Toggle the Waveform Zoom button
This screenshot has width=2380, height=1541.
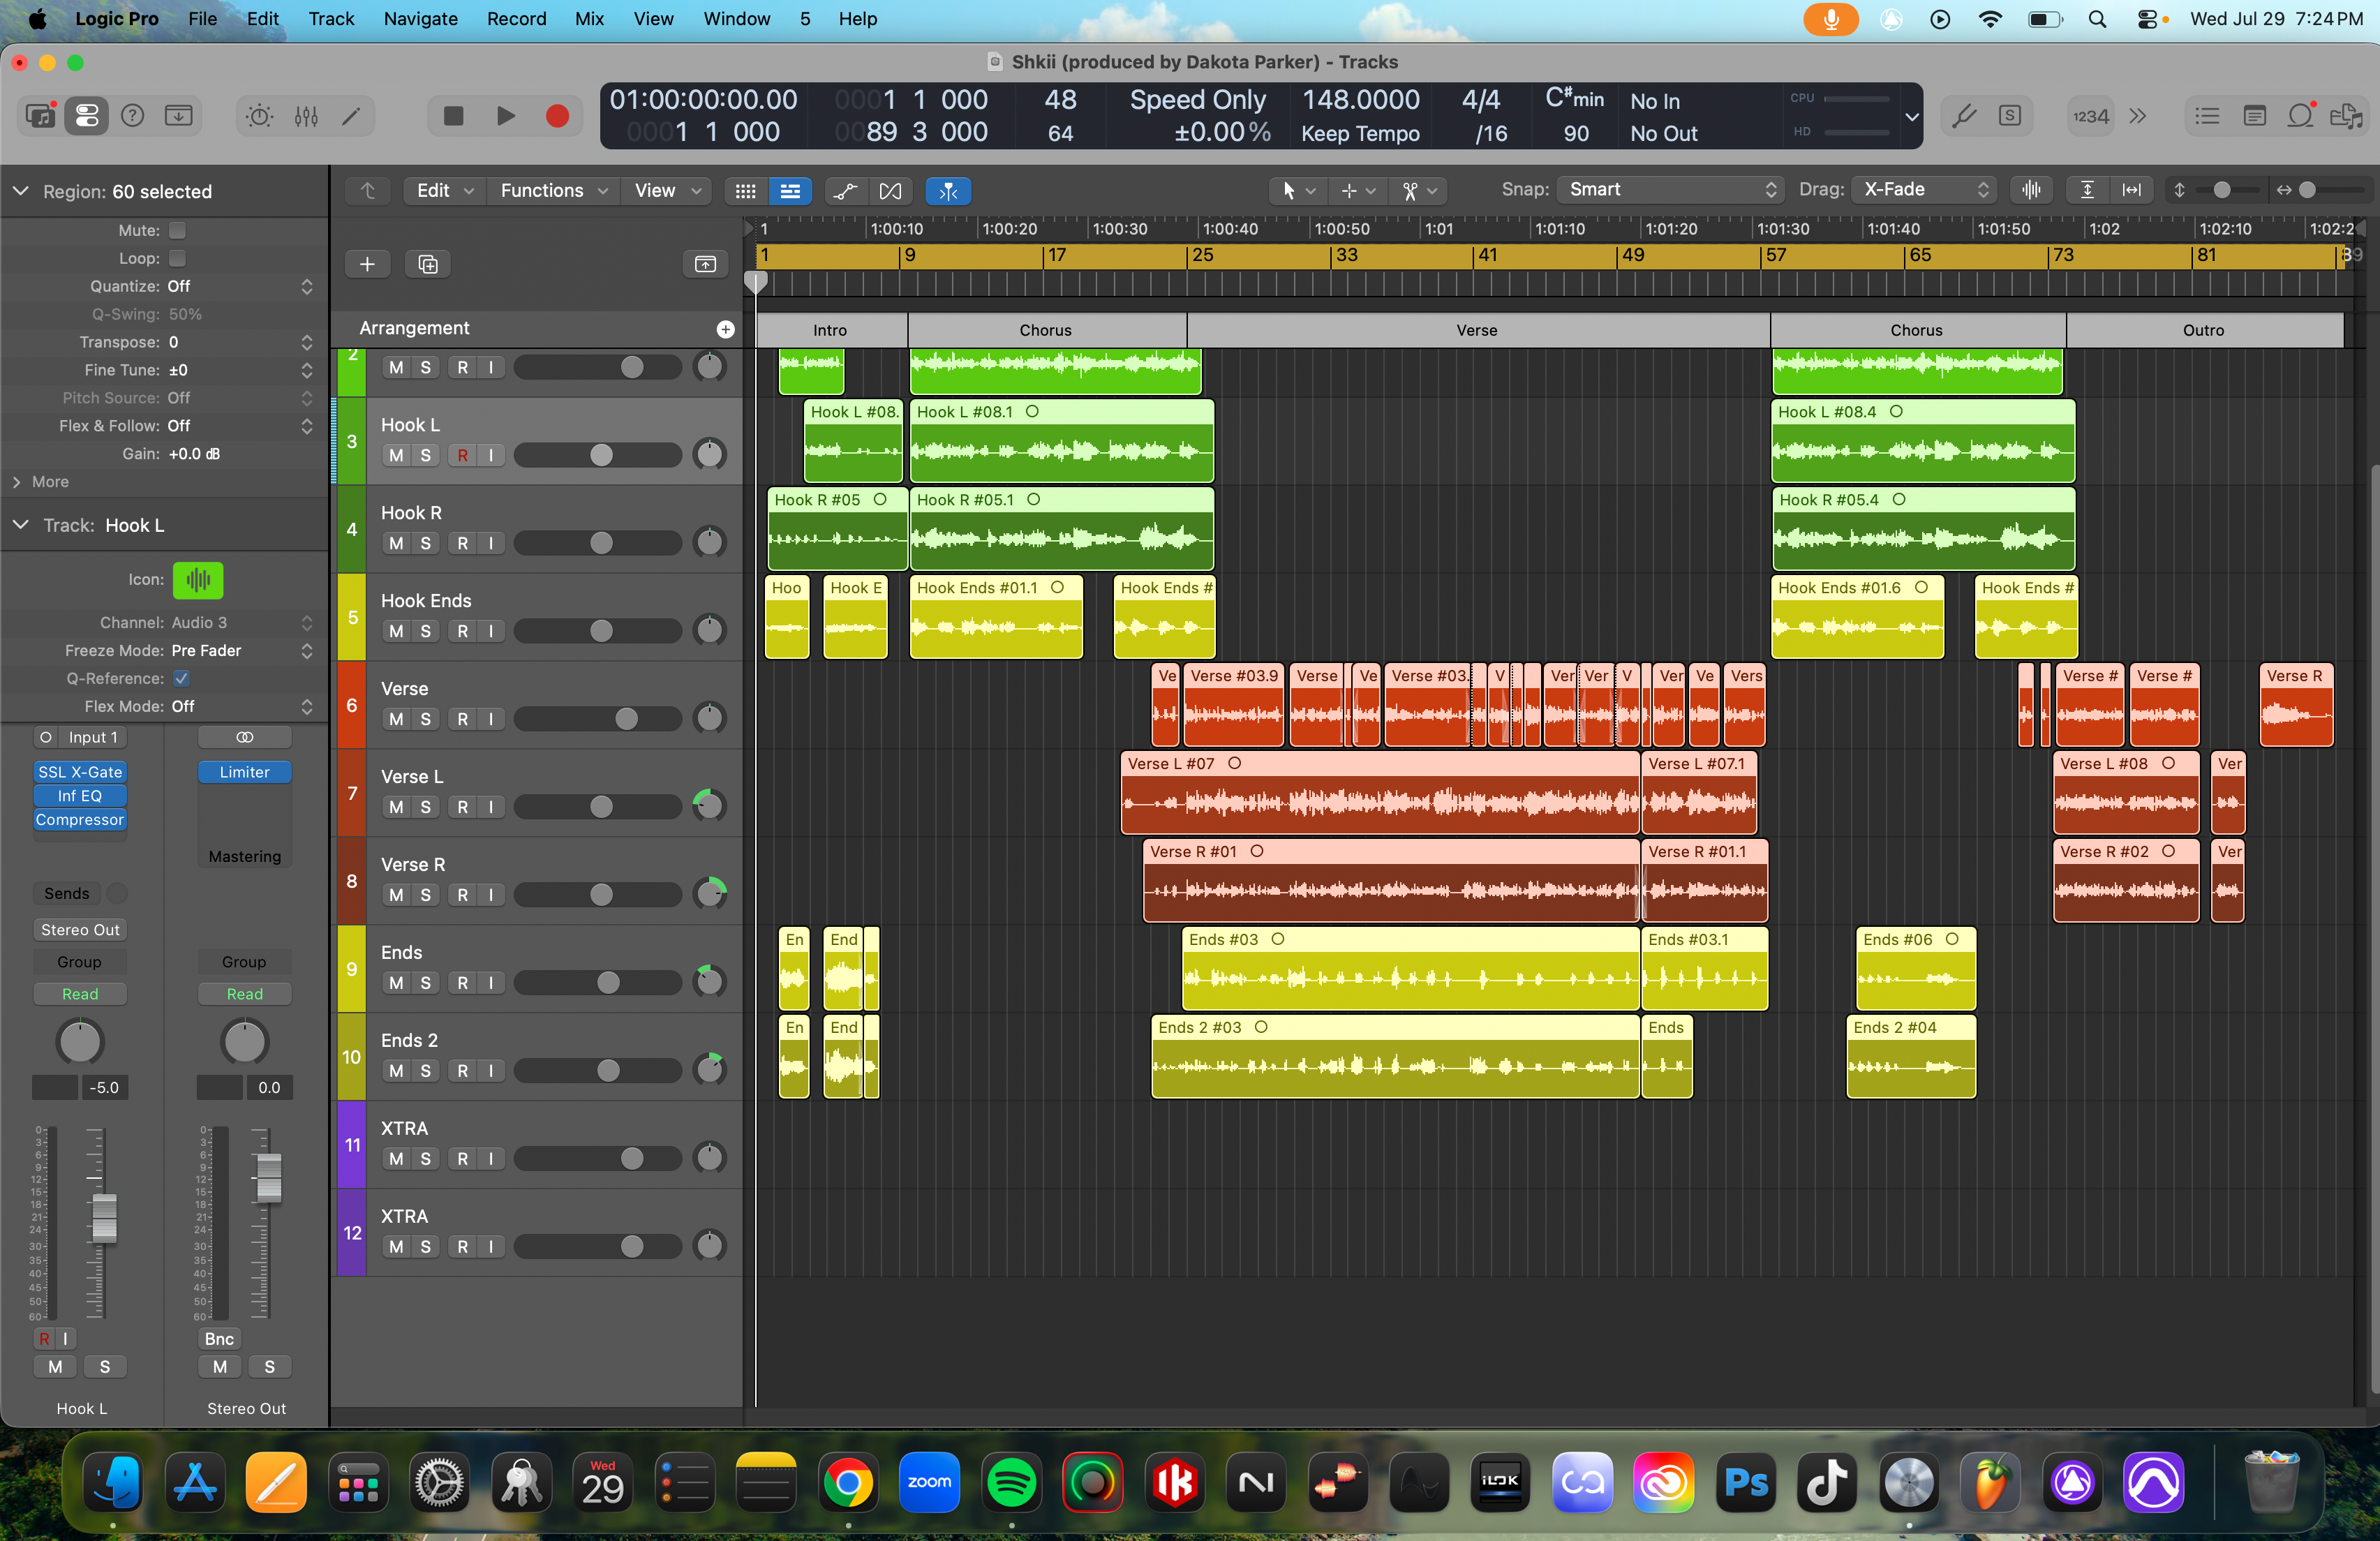coord(2031,190)
